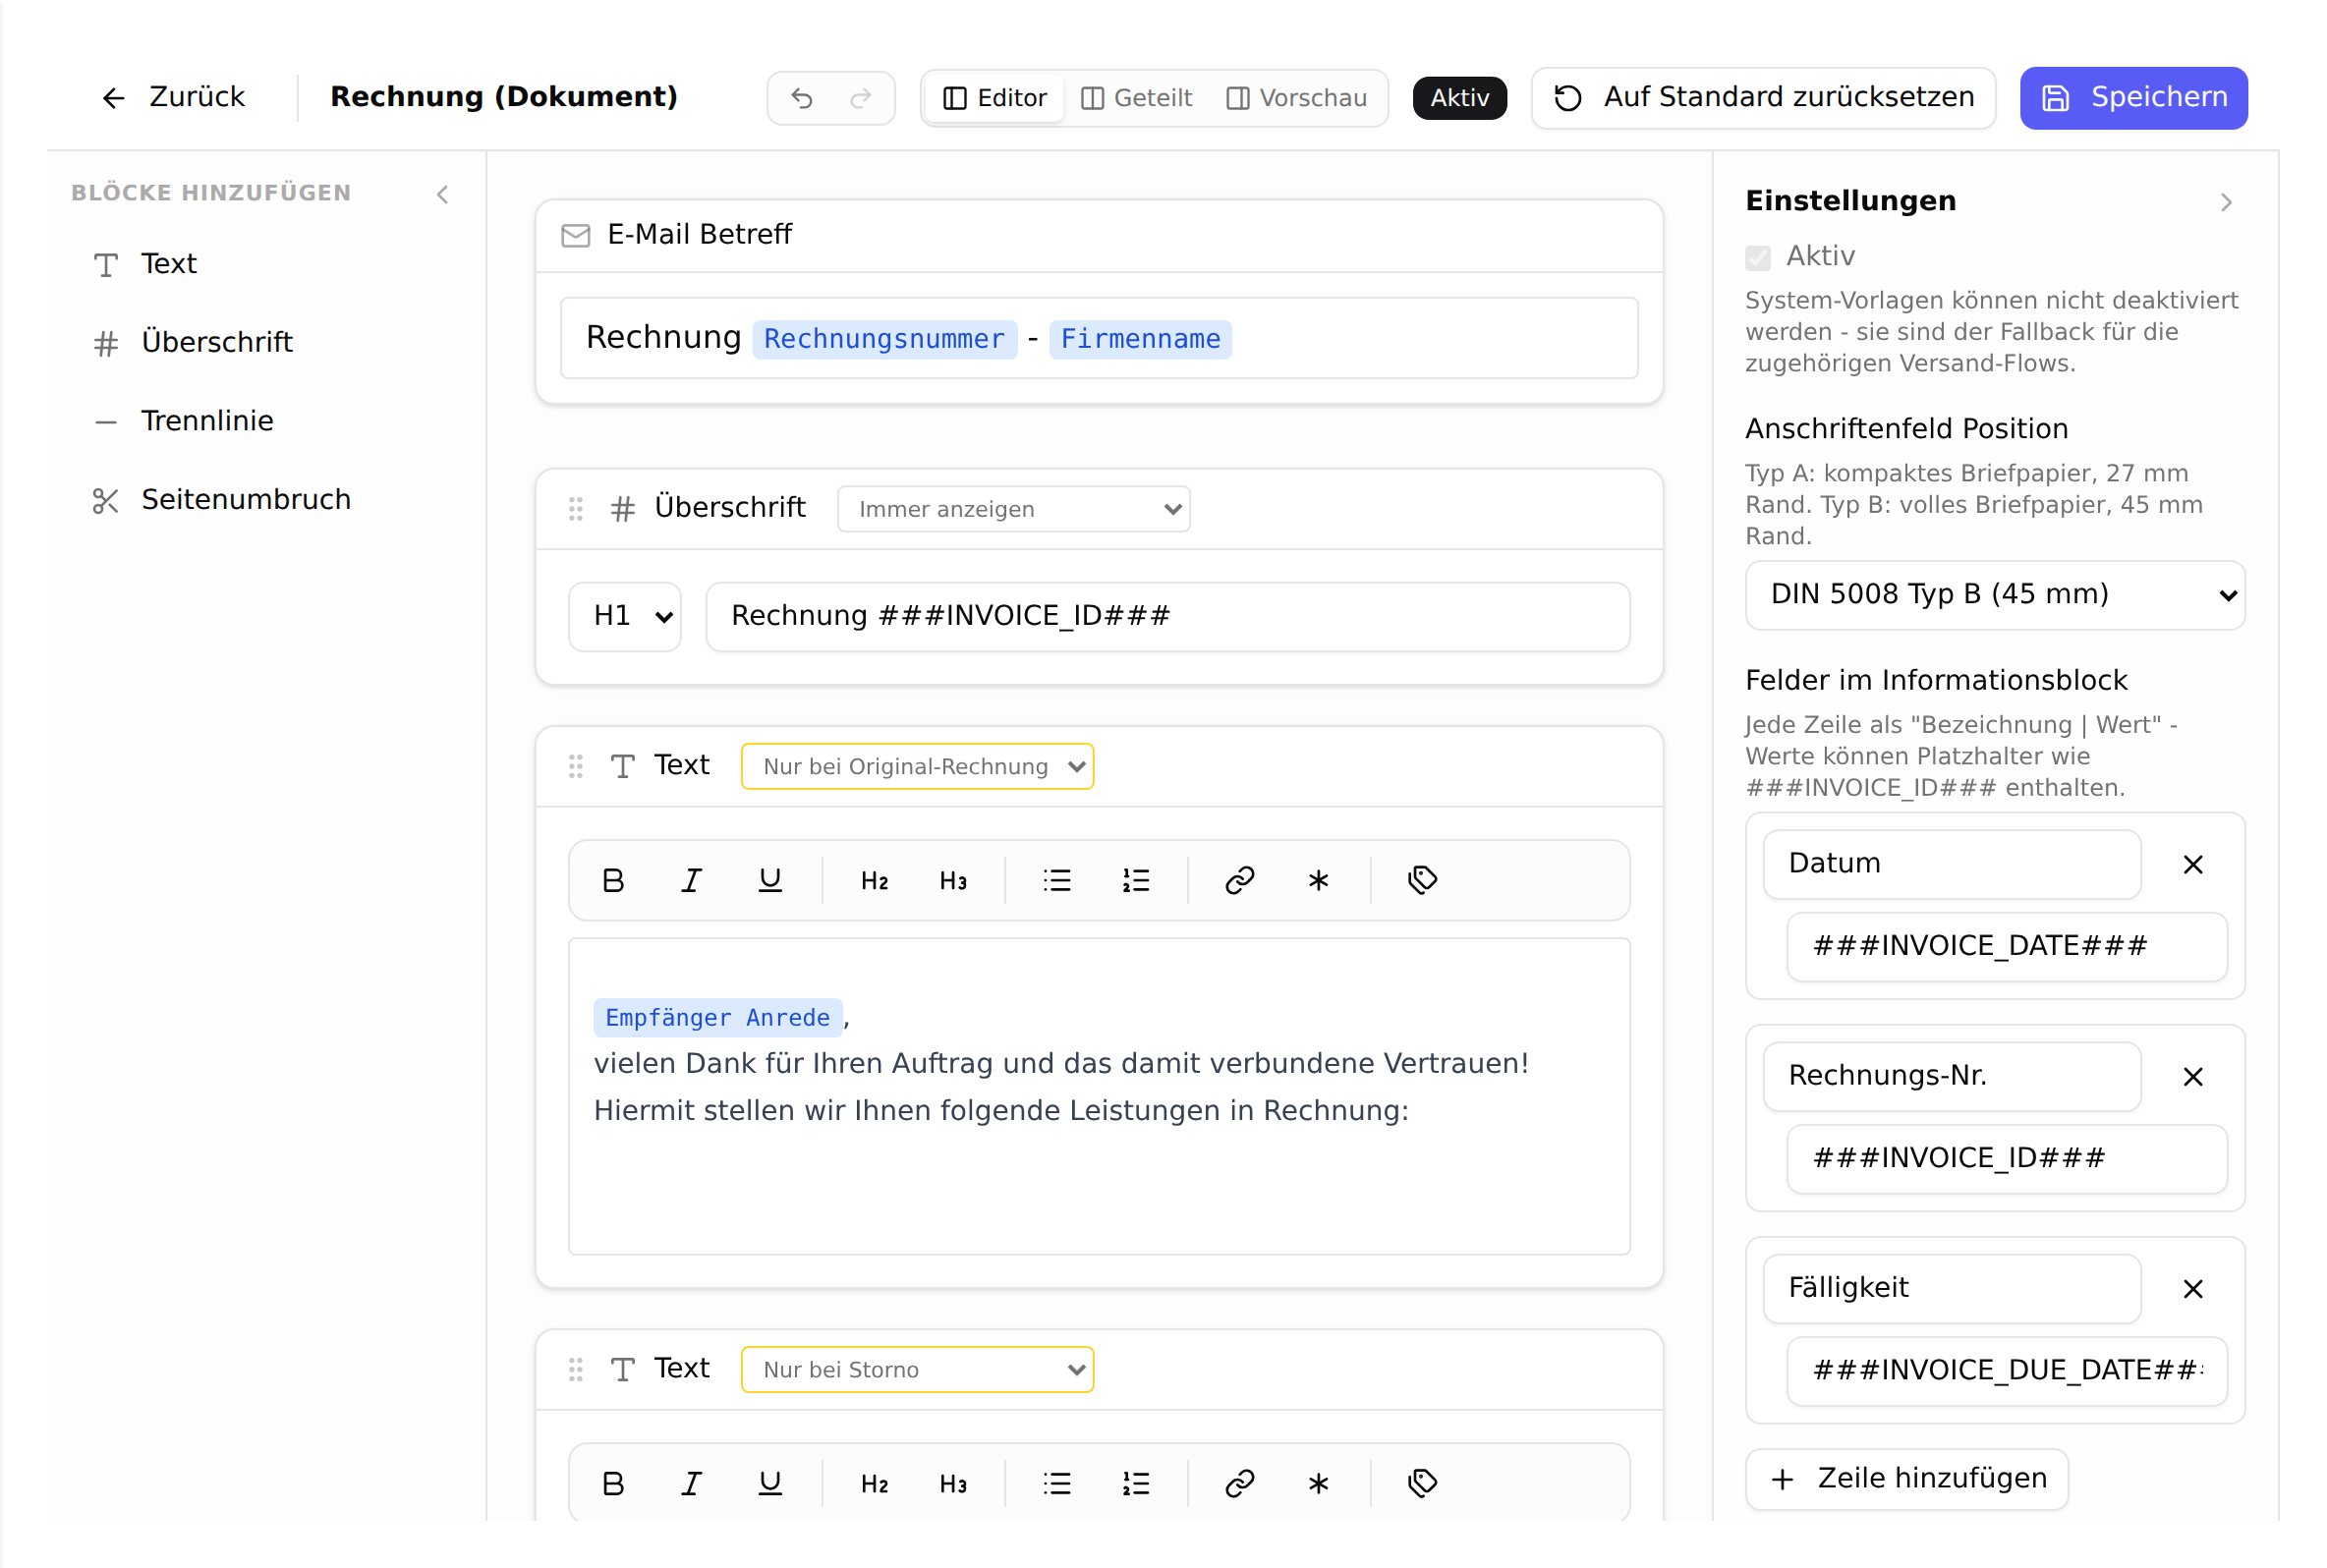Open placeholder tag icon in first text block
This screenshot has width=2327, height=1568.
coord(1422,880)
